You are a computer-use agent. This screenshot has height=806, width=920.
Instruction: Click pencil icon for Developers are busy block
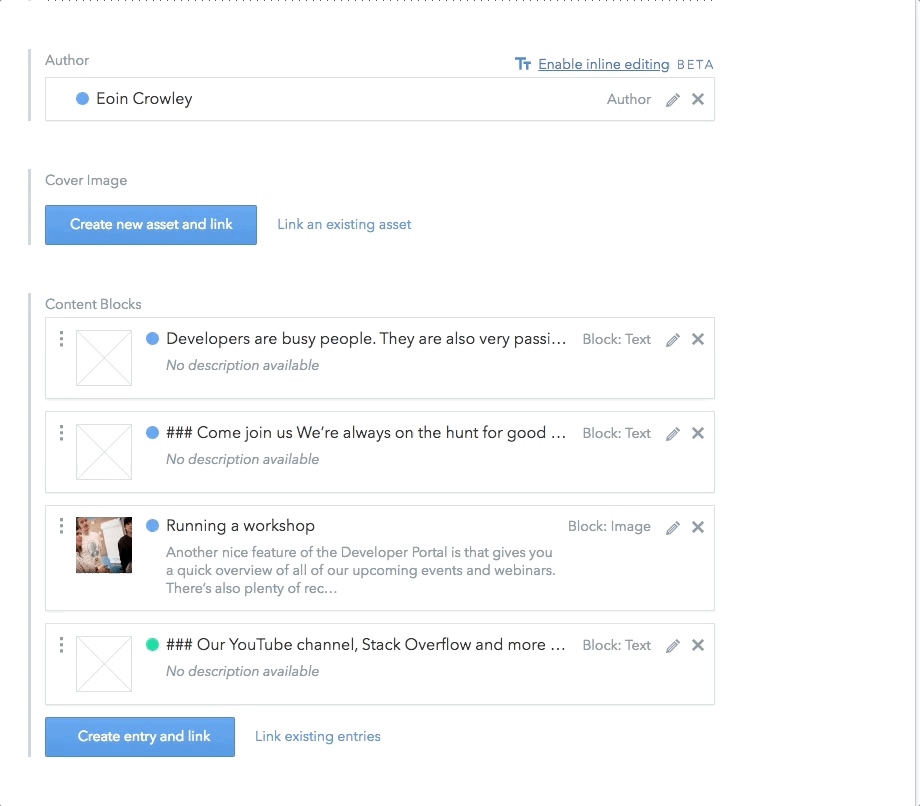673,340
